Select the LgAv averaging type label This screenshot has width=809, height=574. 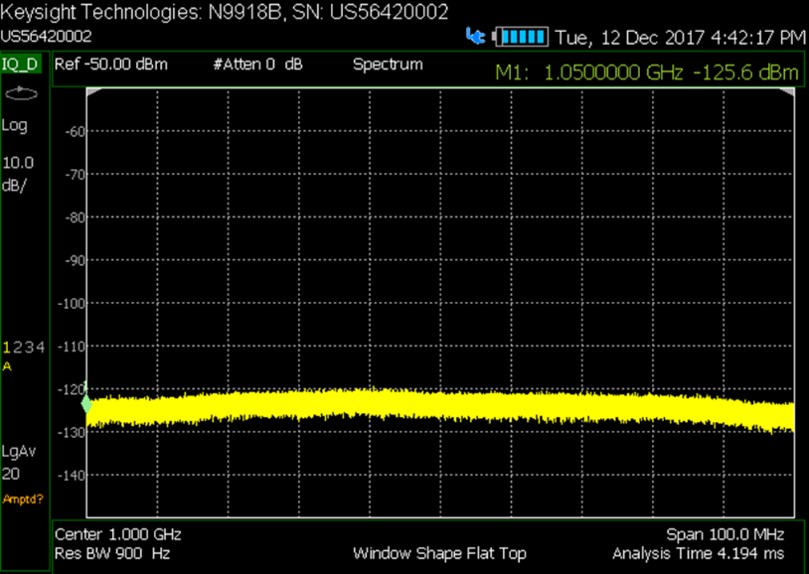point(19,452)
